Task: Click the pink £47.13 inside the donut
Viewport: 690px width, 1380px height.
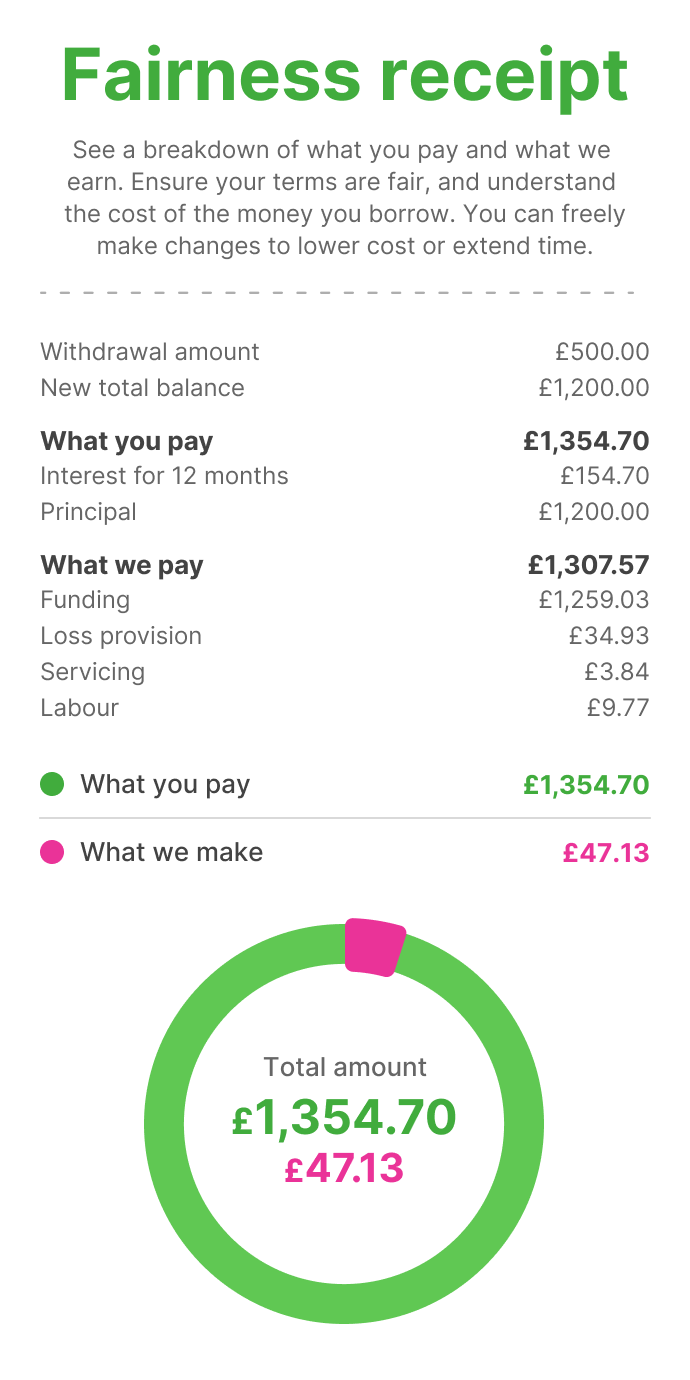Action: (x=344, y=1169)
